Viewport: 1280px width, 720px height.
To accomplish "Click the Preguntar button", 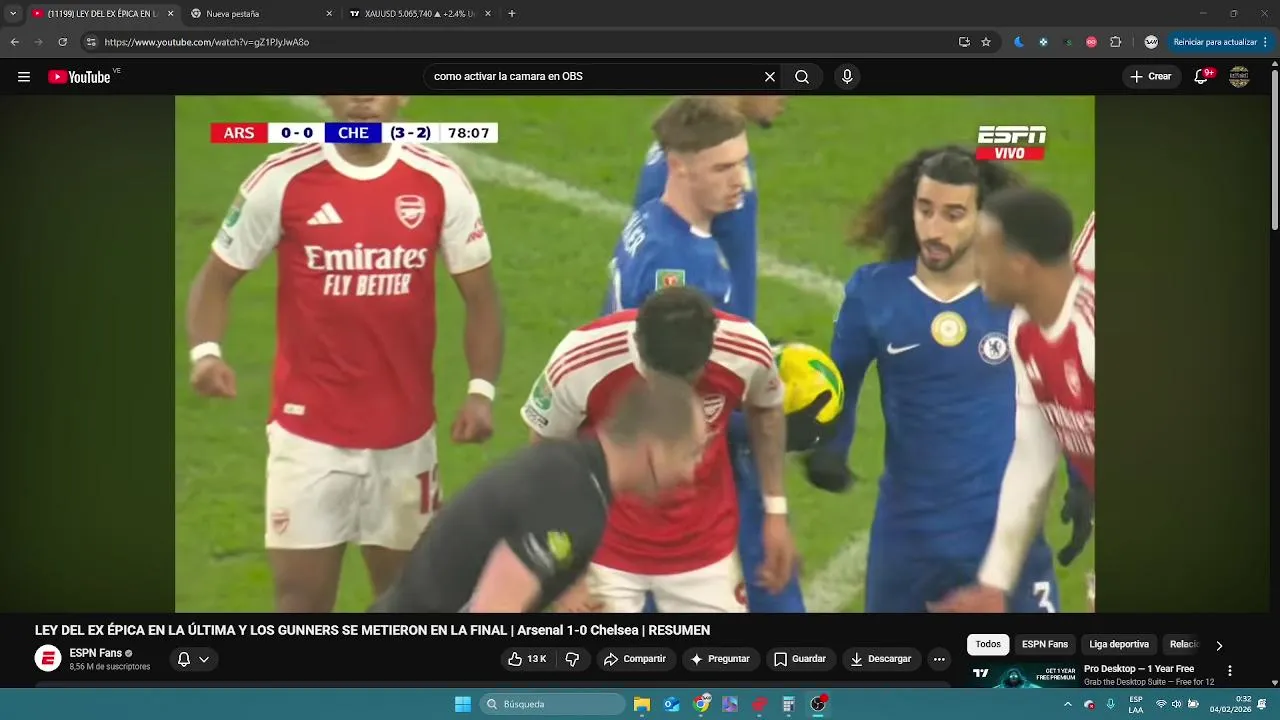I will tap(721, 659).
